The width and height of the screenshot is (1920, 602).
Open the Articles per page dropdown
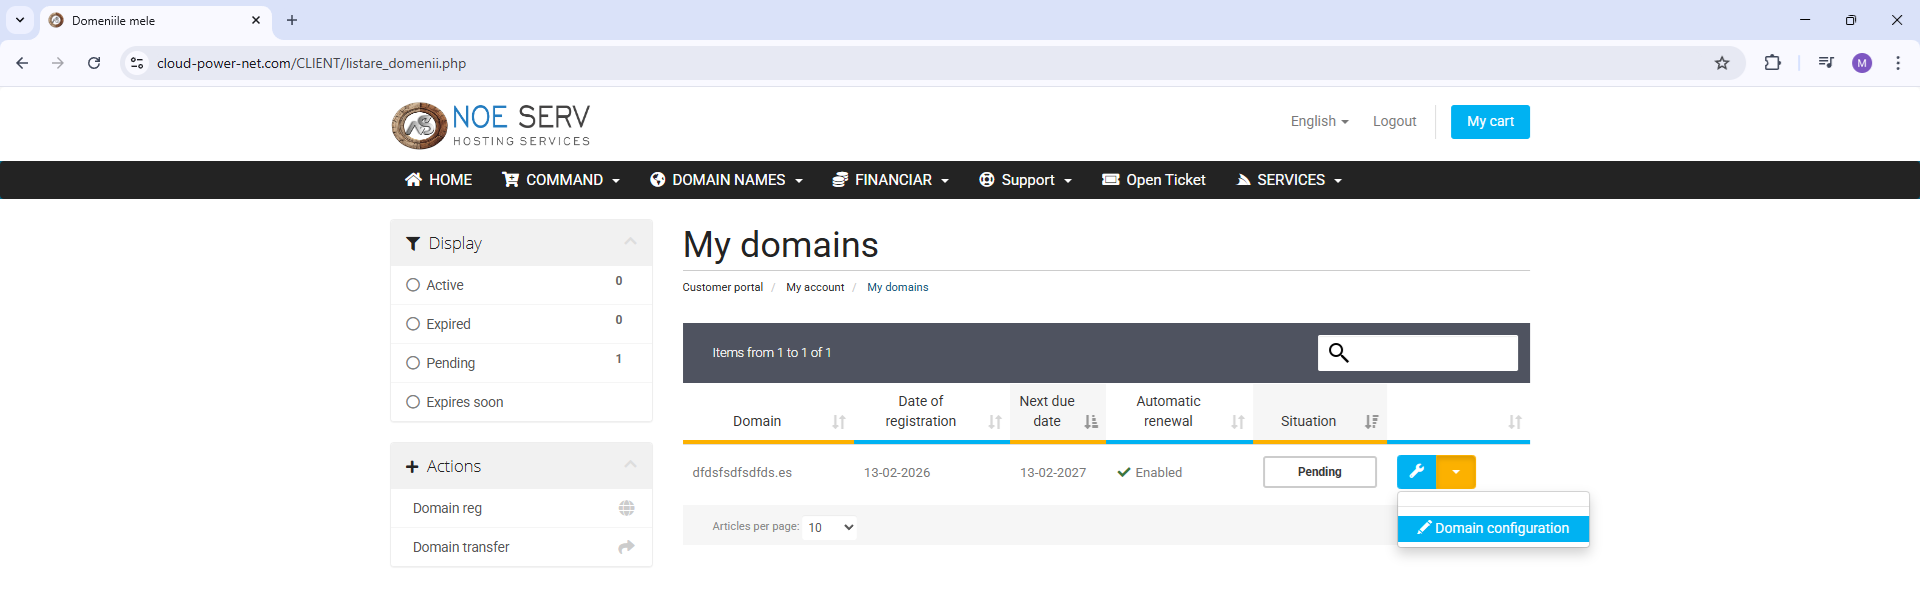[830, 527]
